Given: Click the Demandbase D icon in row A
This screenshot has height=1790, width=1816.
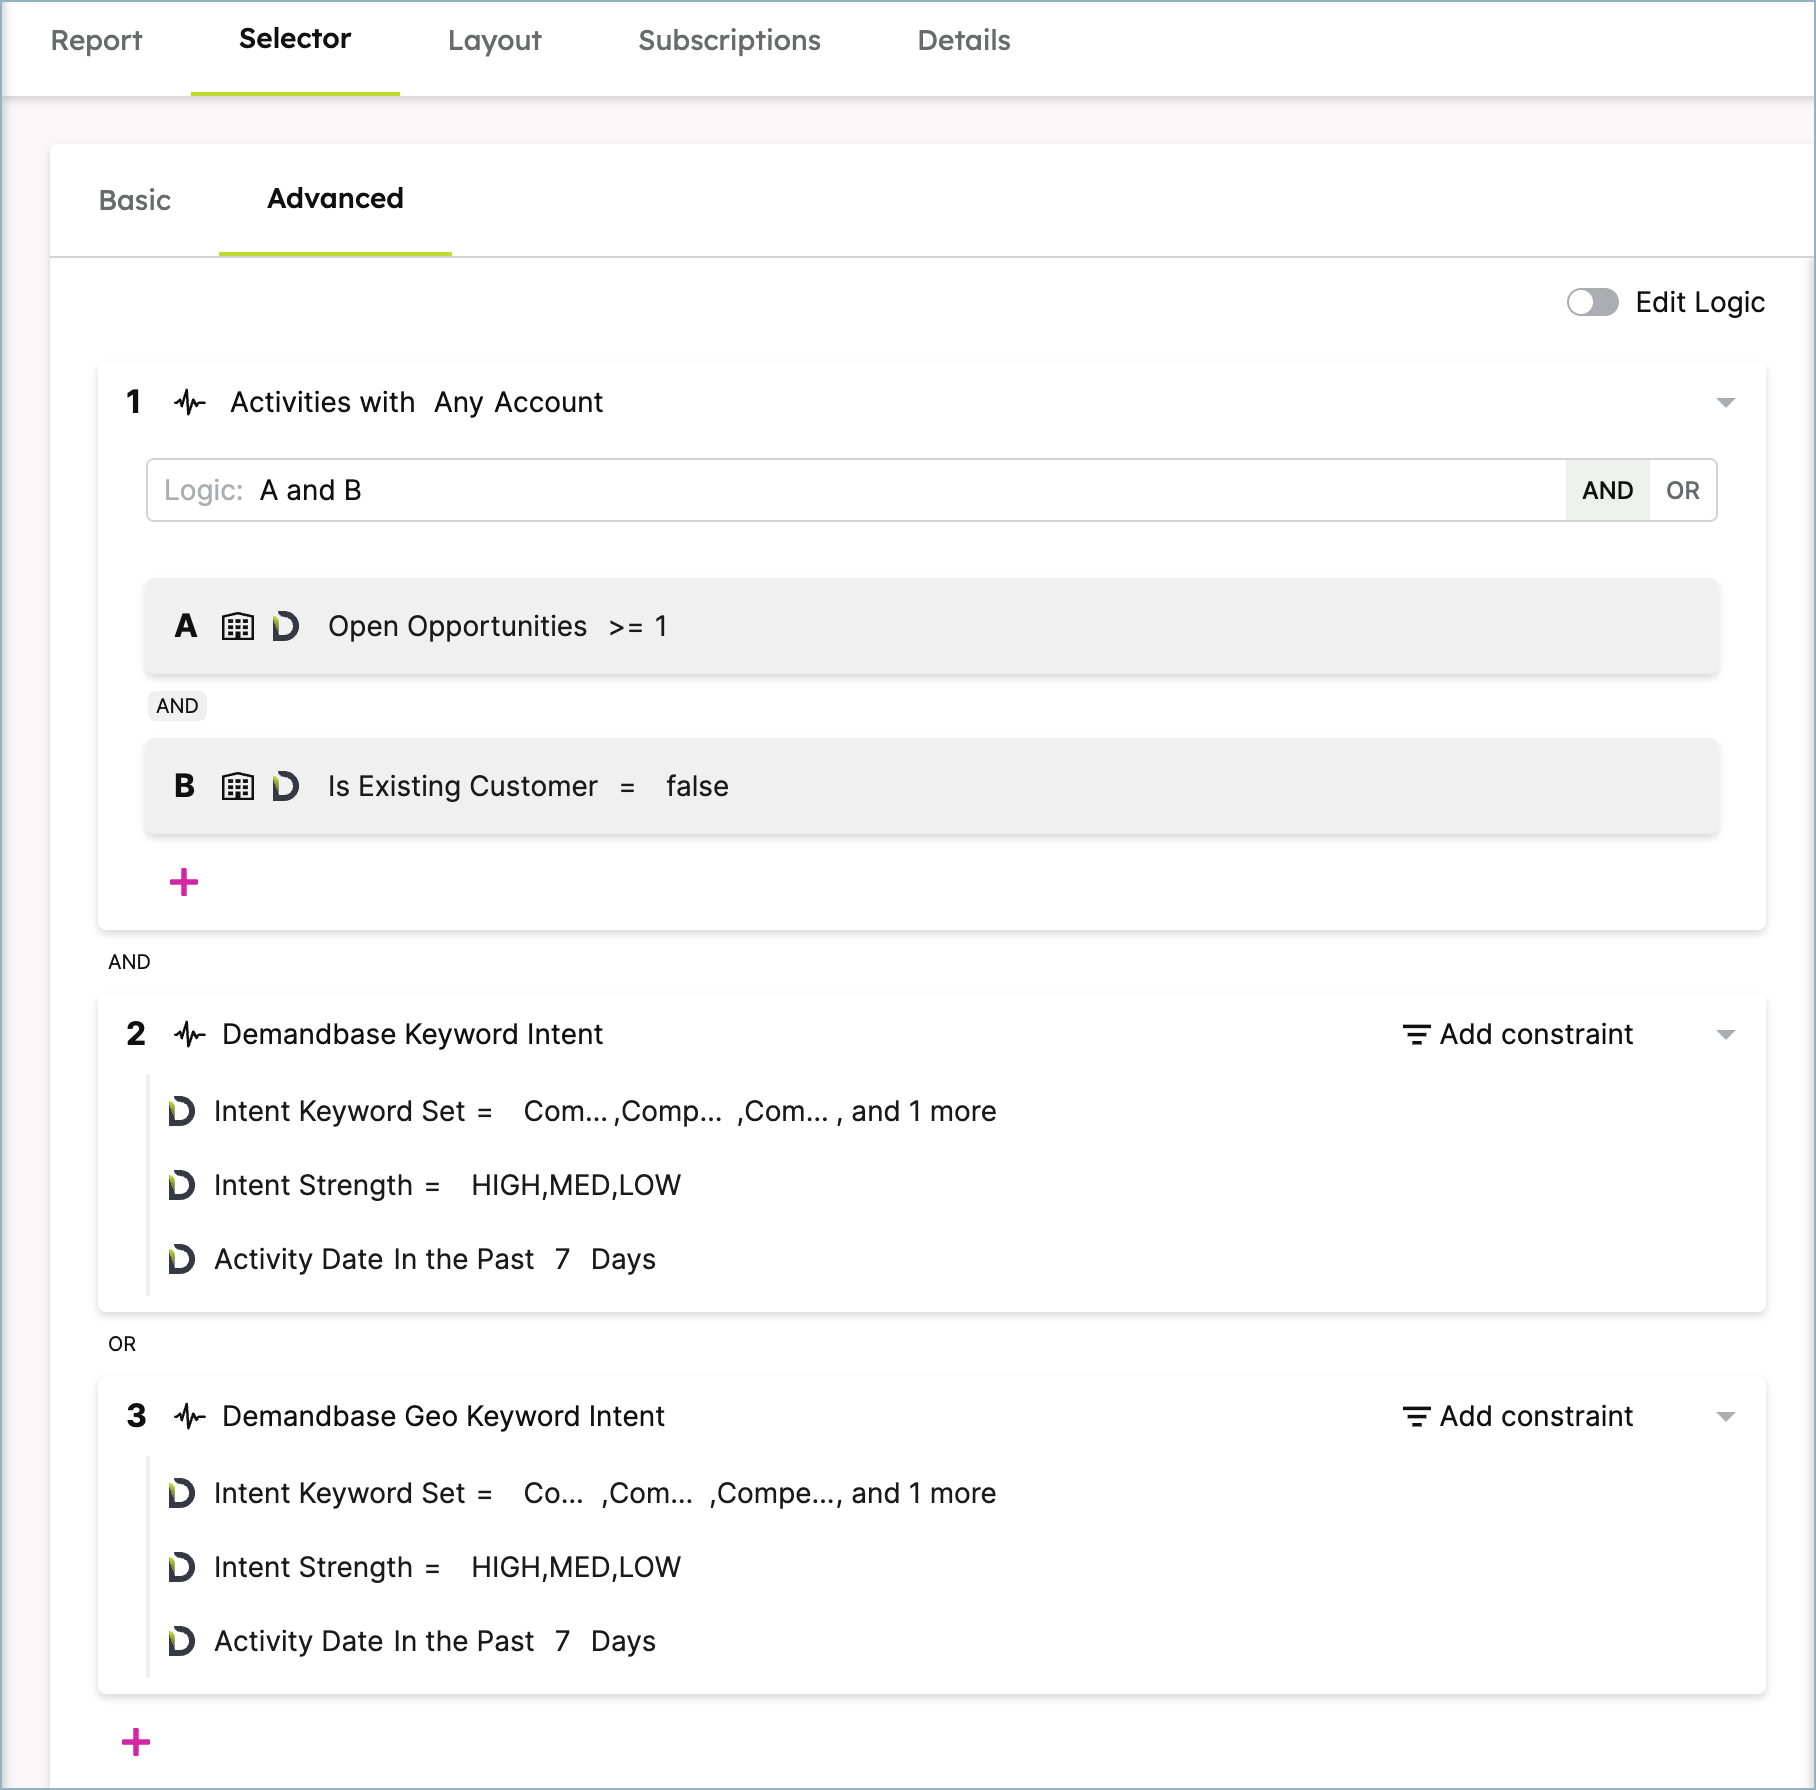Looking at the screenshot, I should click(285, 626).
